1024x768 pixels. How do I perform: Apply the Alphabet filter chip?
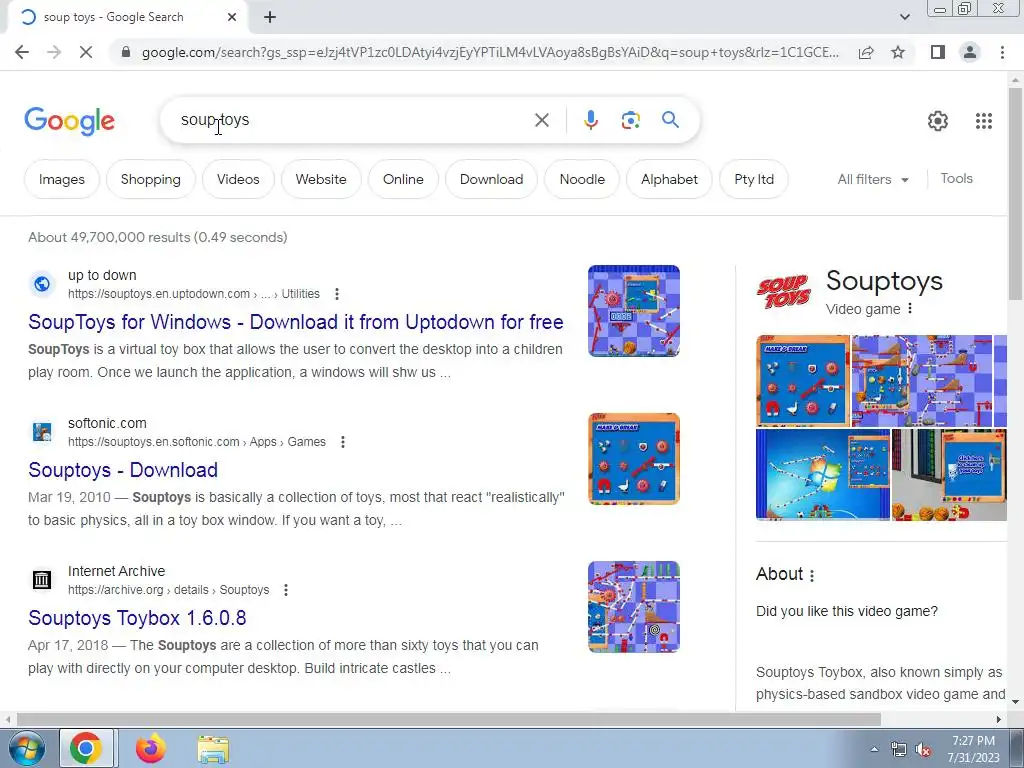click(x=669, y=180)
